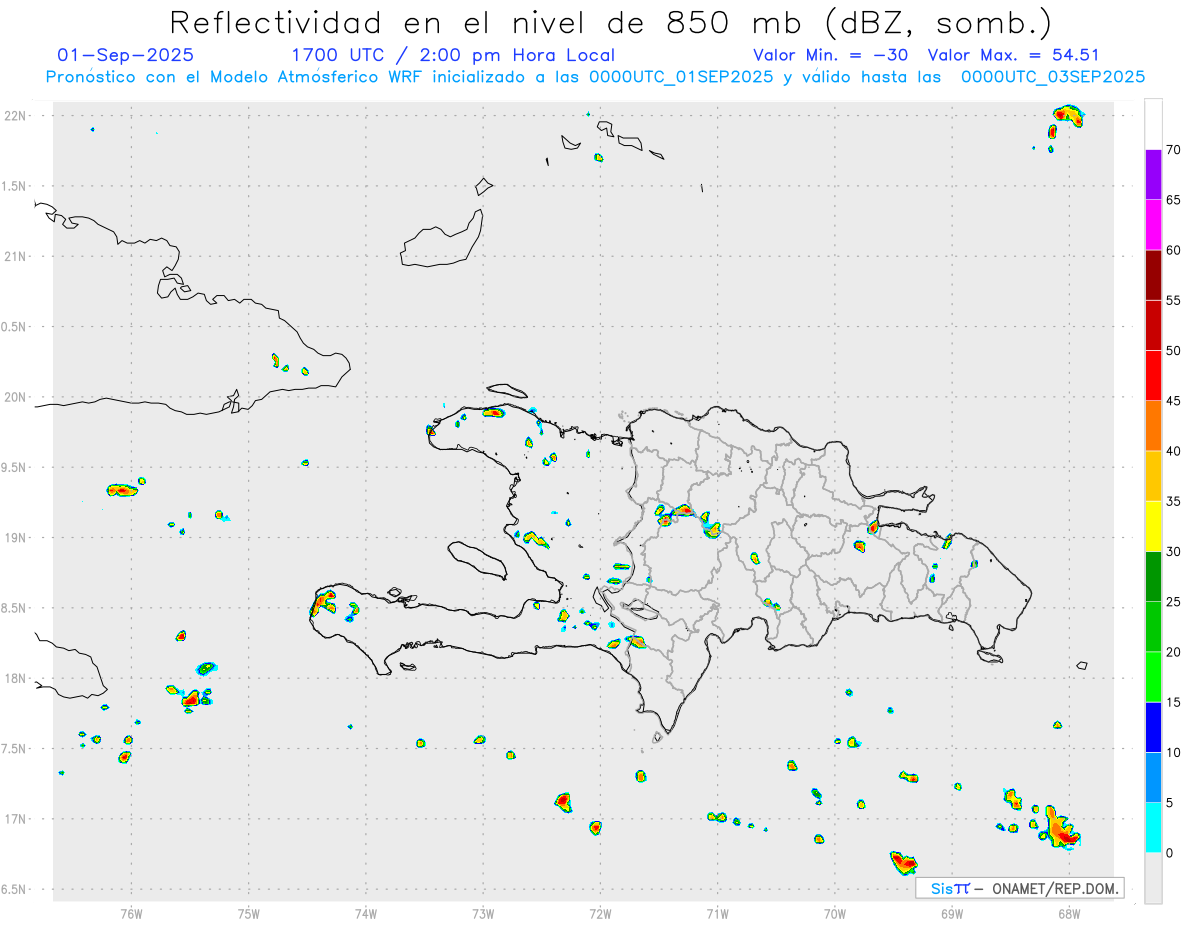Click the colorbar value '60'

click(1173, 250)
